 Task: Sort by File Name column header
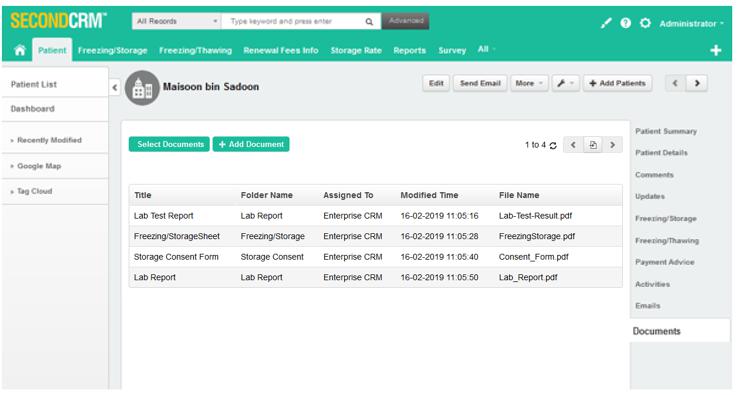[x=519, y=195]
